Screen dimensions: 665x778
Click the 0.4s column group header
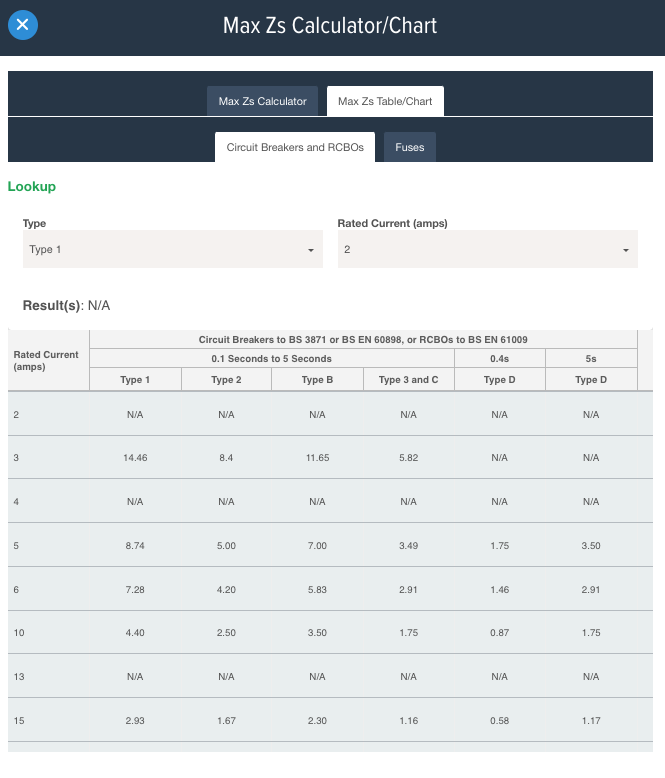[500, 358]
